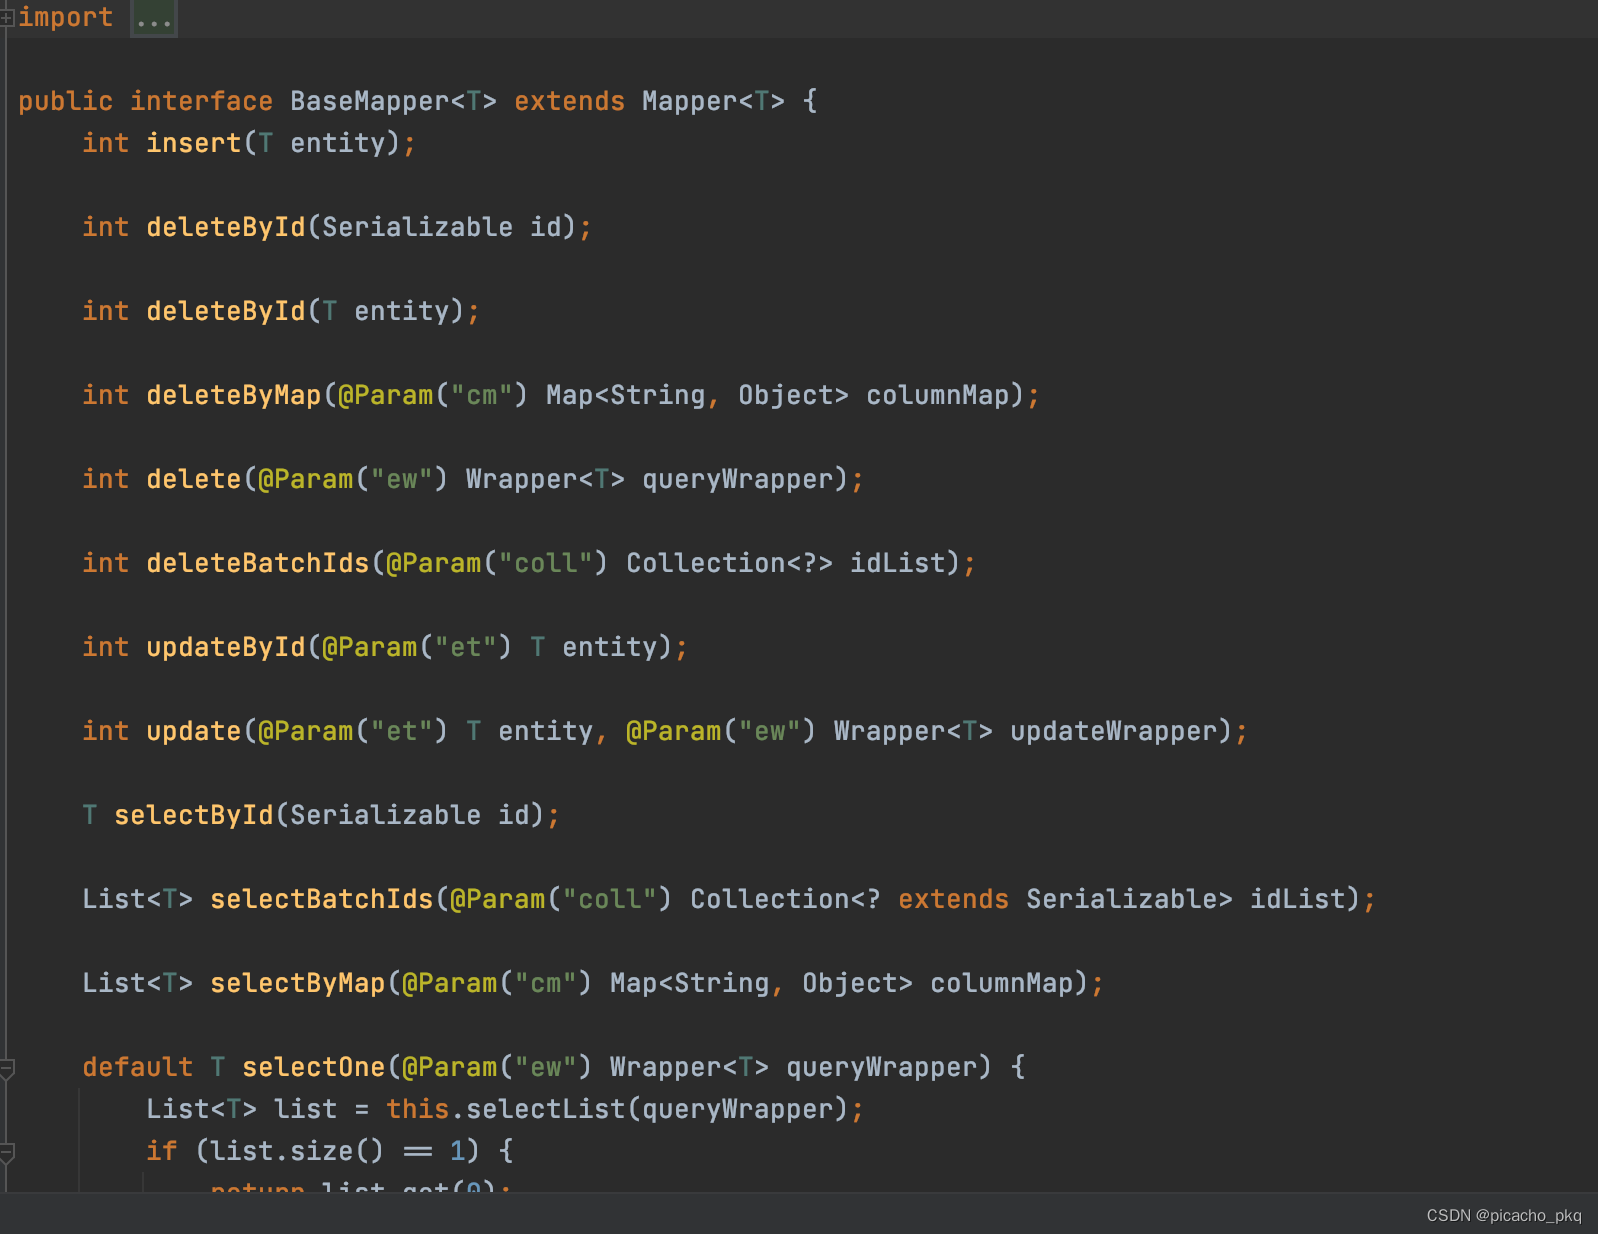
Task: Click the import keyword
Action: pyautogui.click(x=66, y=17)
